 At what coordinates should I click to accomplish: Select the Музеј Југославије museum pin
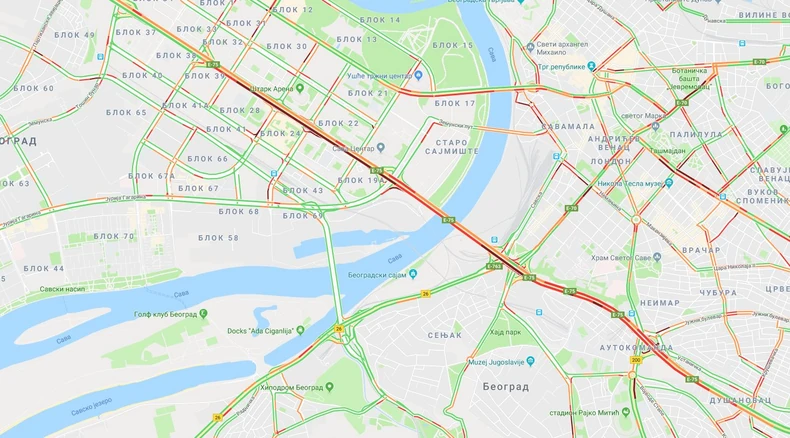coord(530,361)
